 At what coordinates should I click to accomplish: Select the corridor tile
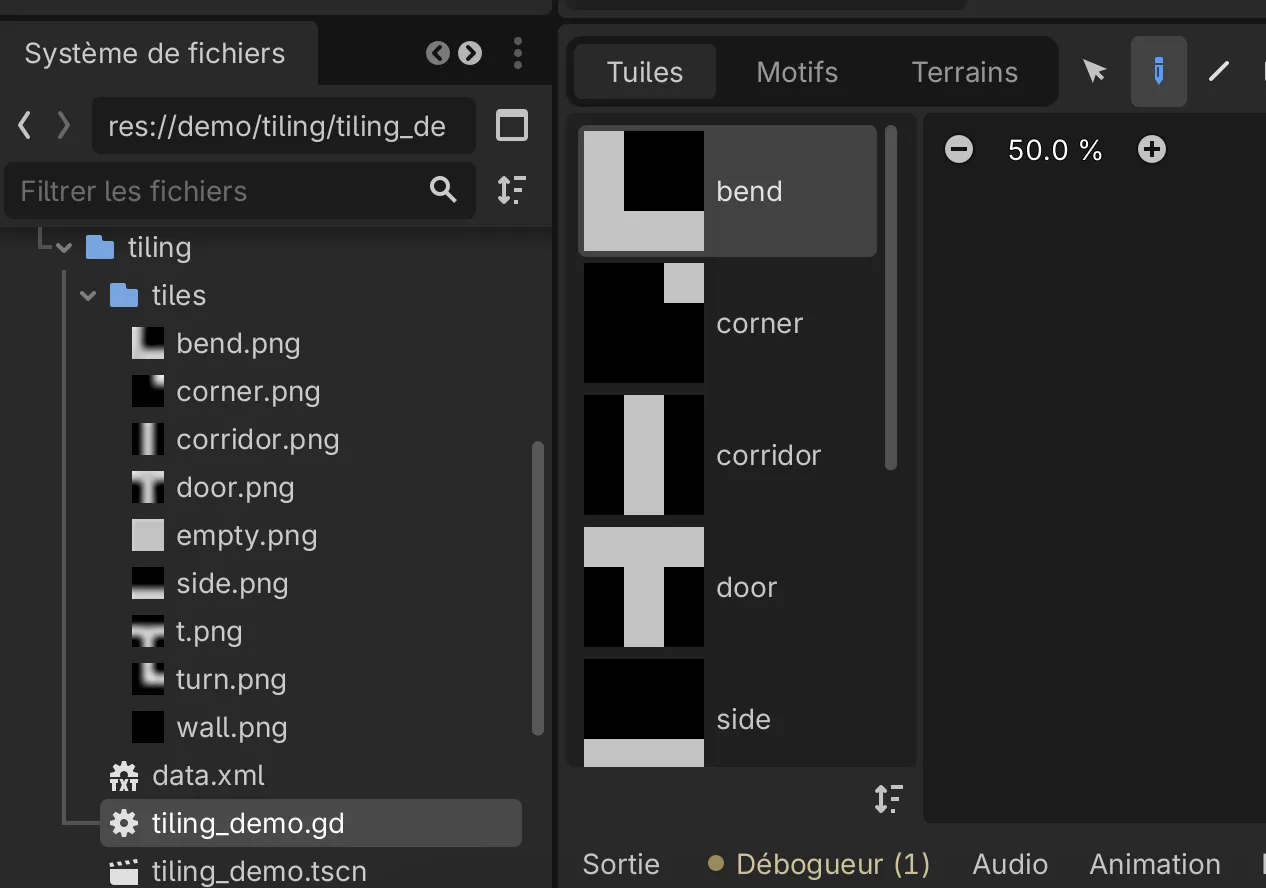727,455
